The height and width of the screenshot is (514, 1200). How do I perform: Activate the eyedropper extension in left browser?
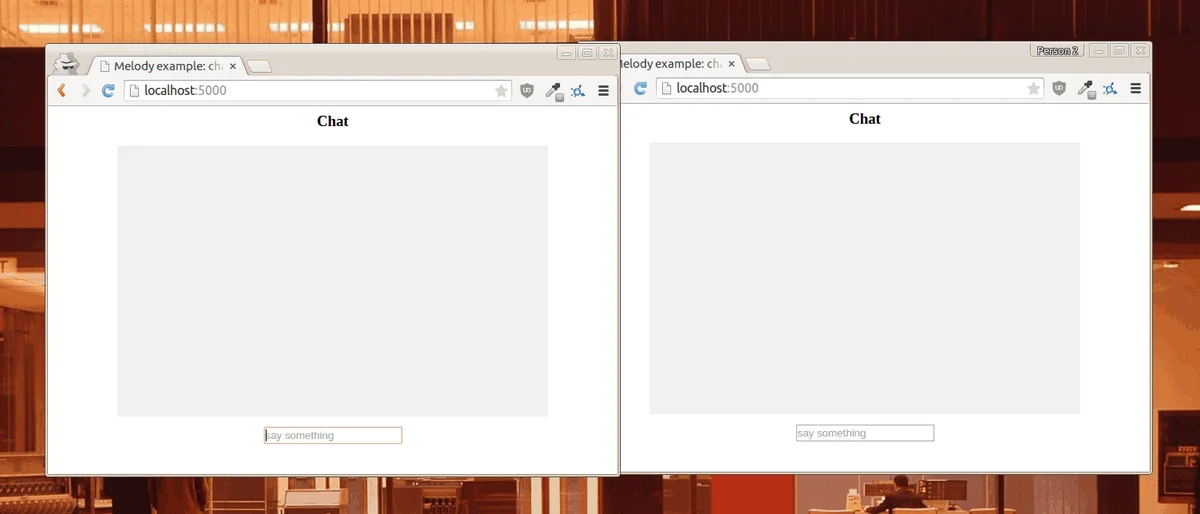pyautogui.click(x=554, y=91)
